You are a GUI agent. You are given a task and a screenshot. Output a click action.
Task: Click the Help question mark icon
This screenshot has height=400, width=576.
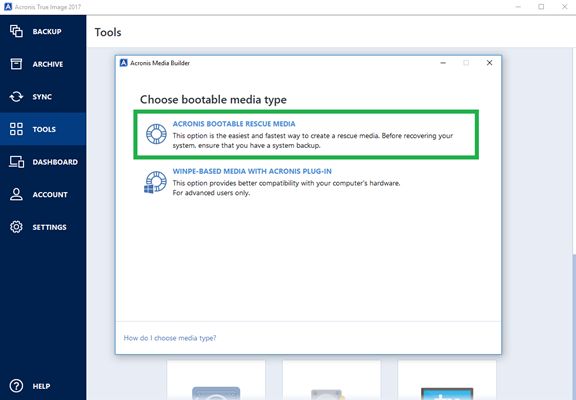[16, 386]
